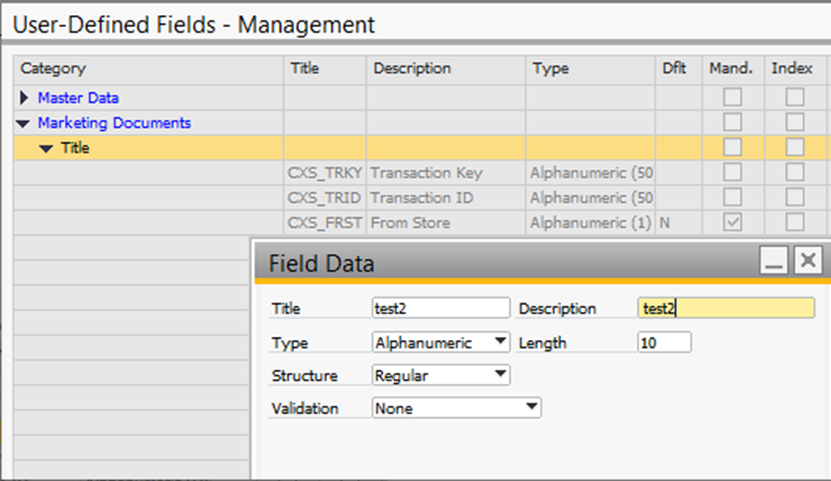This screenshot has height=481, width=831.
Task: Expand the Master Data category arrow
Action: pos(24,97)
